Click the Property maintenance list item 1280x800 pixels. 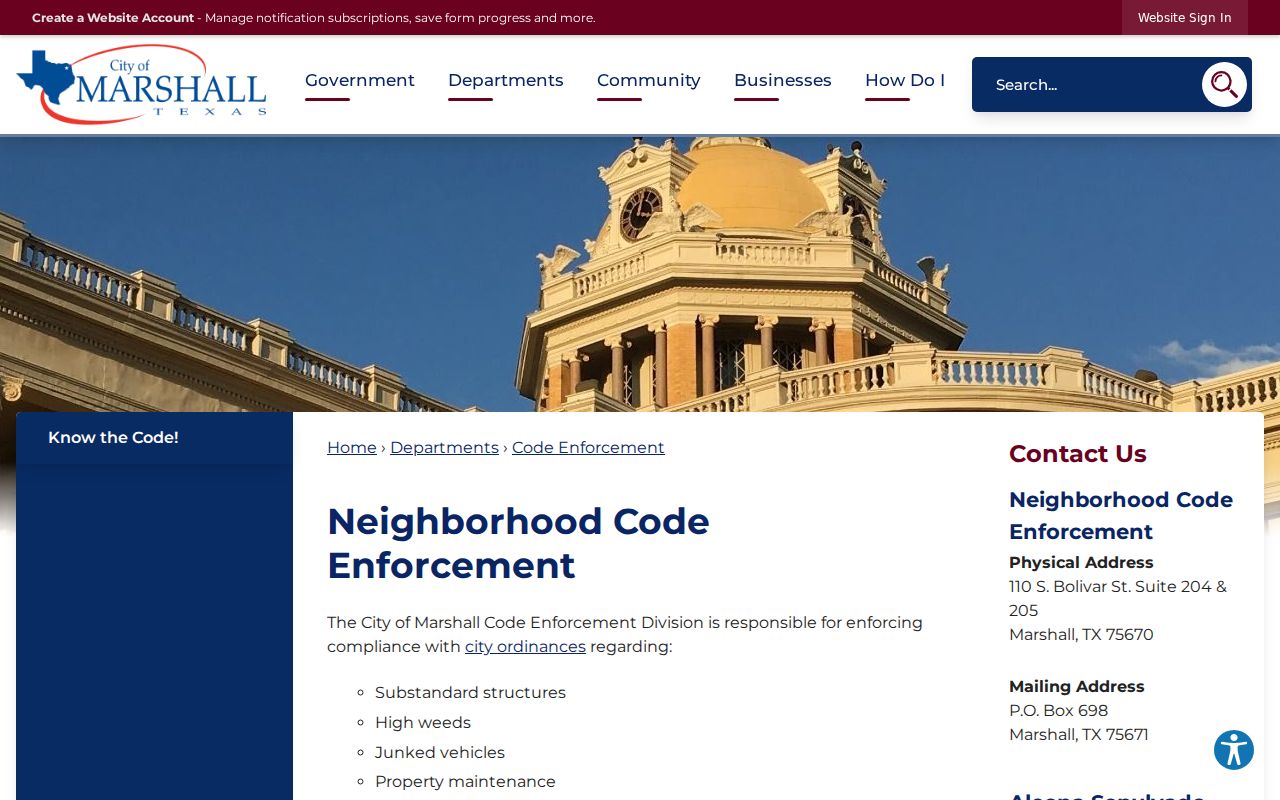click(x=465, y=782)
